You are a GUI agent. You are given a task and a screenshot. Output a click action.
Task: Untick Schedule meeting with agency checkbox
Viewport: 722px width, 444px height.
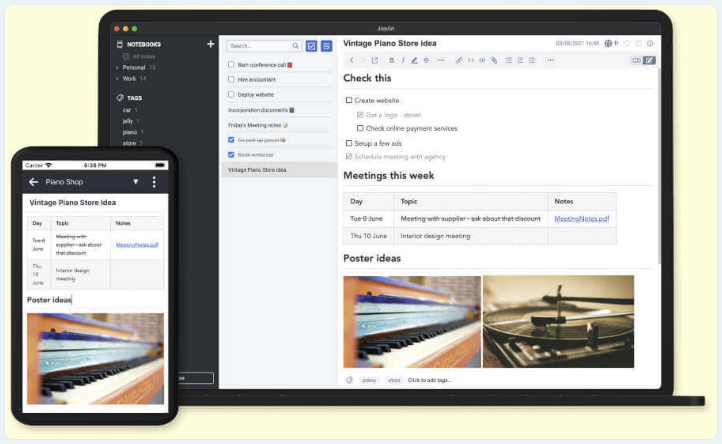(349, 157)
